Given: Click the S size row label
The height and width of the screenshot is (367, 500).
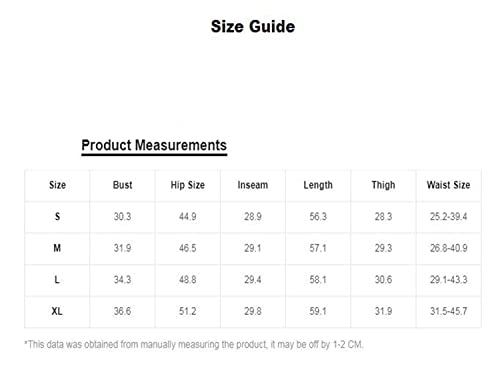Looking at the screenshot, I should point(57,217).
